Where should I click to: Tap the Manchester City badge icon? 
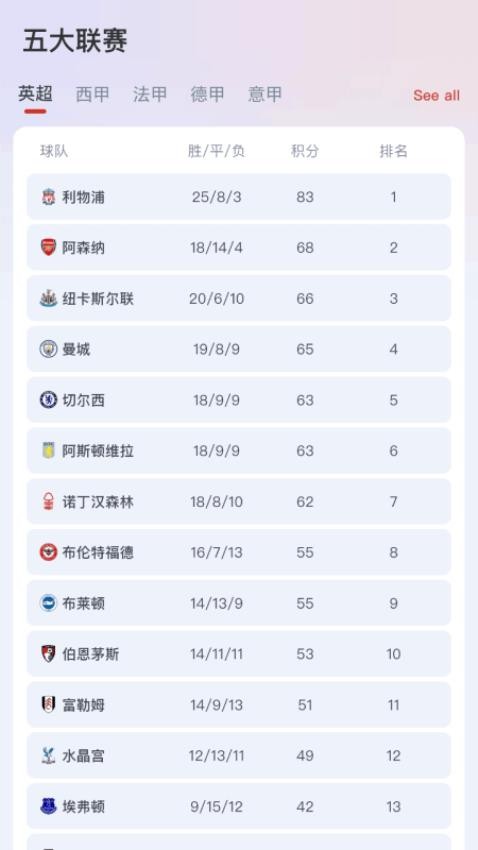coord(48,349)
